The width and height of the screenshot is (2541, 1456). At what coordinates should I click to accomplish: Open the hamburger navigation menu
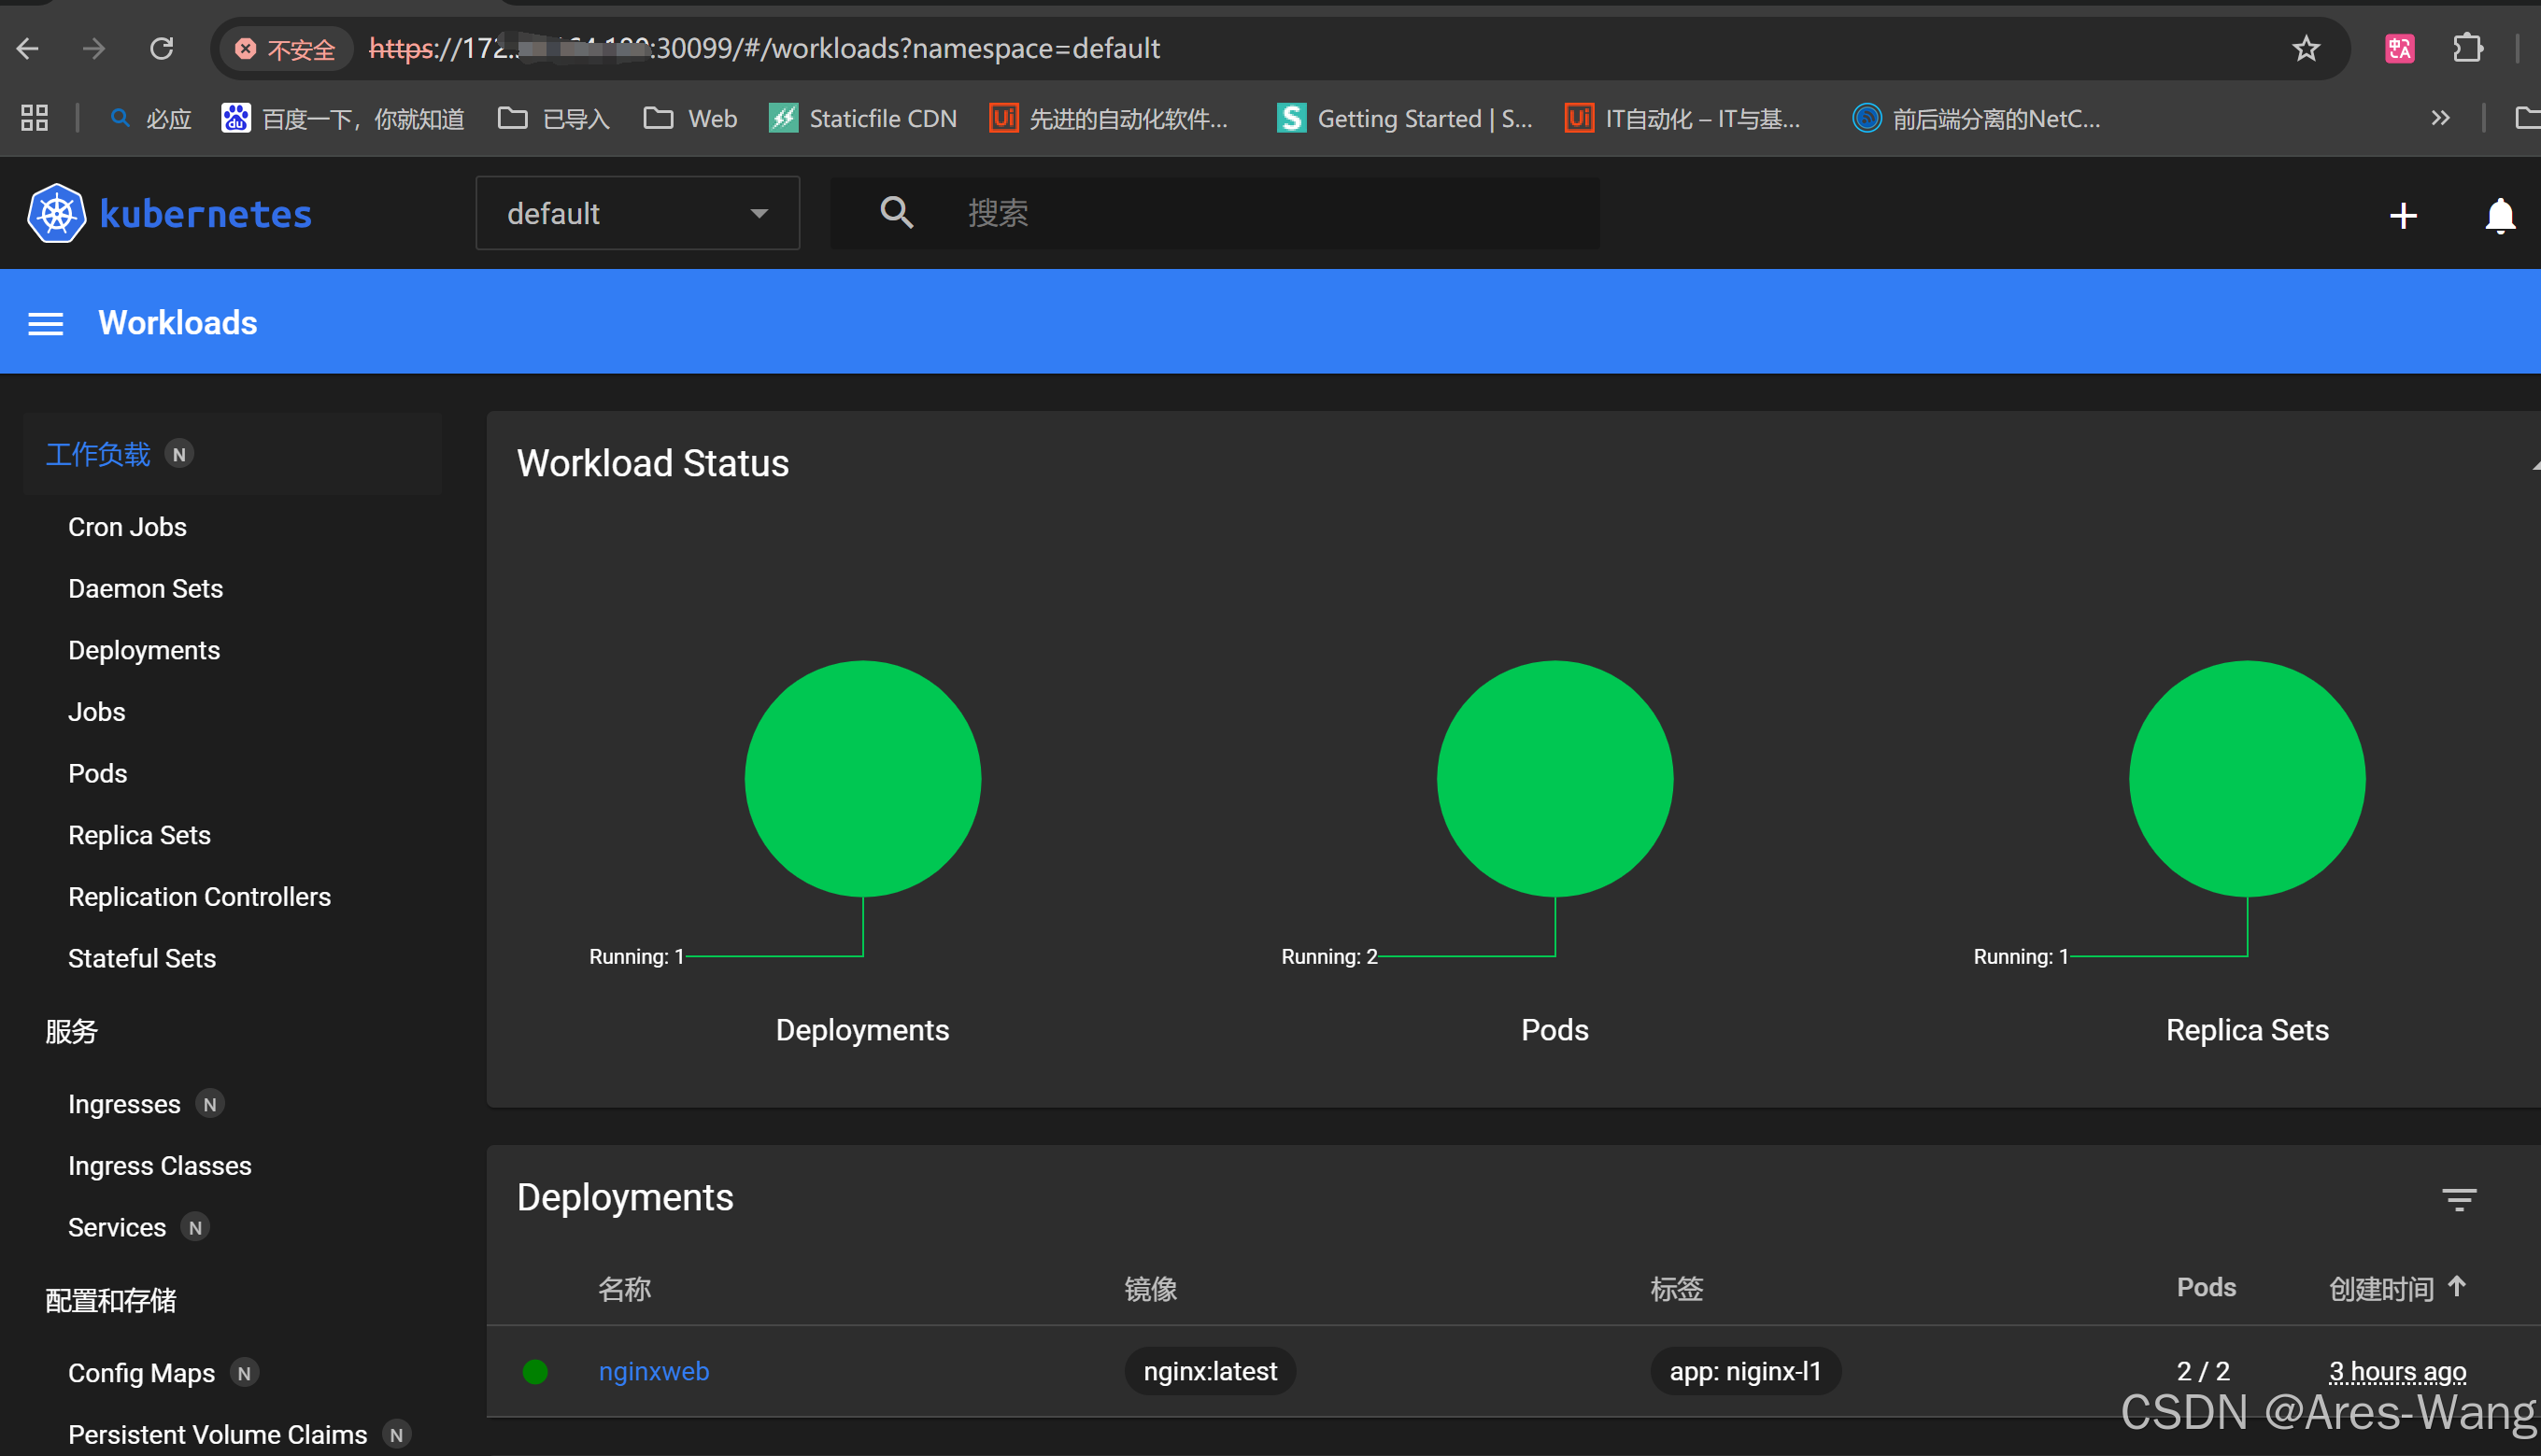46,323
